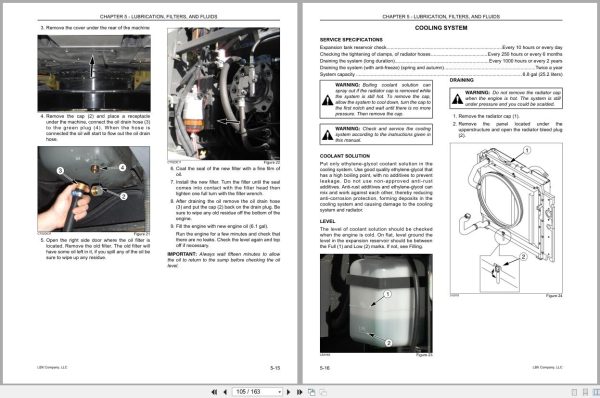Click the bookmark-shaped page icon
The width and height of the screenshot is (600, 398).
[x=585, y=392]
